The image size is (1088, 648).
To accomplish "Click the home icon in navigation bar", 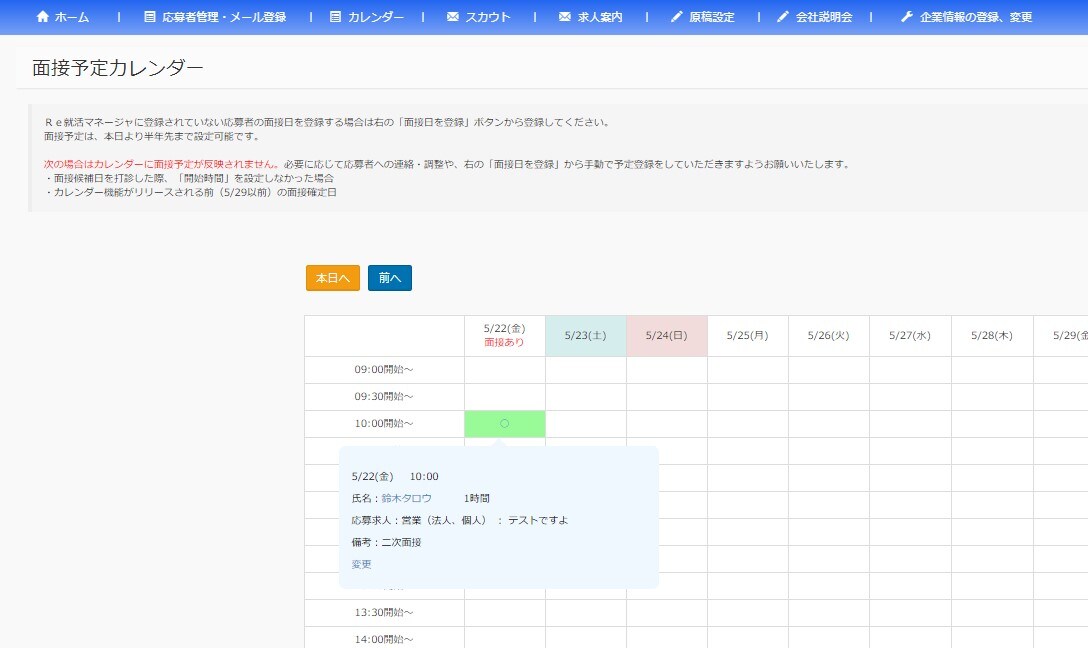I will 42,17.
